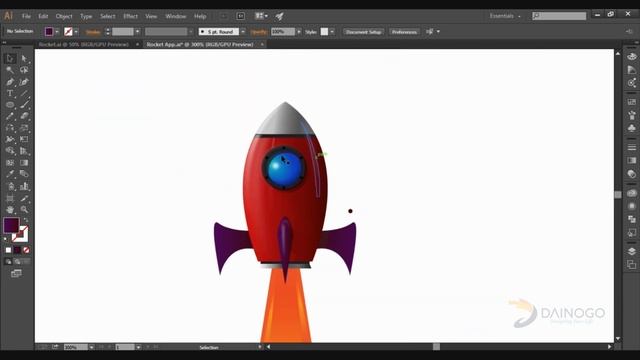This screenshot has width=640, height=360.
Task: Open the Stroke panel
Action: coord(632,147)
